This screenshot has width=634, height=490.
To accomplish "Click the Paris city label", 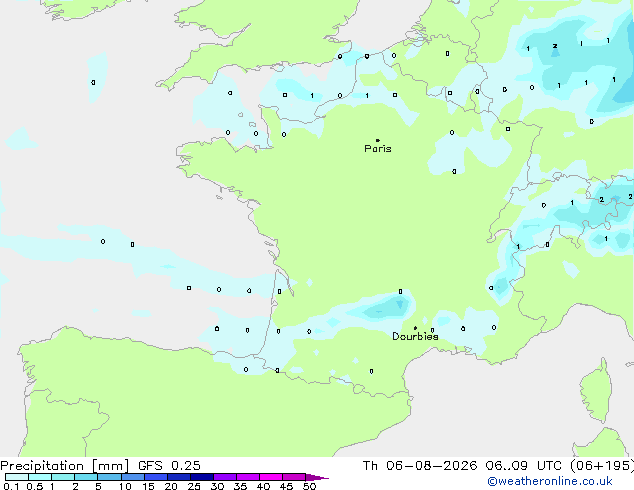I will coord(378,149).
